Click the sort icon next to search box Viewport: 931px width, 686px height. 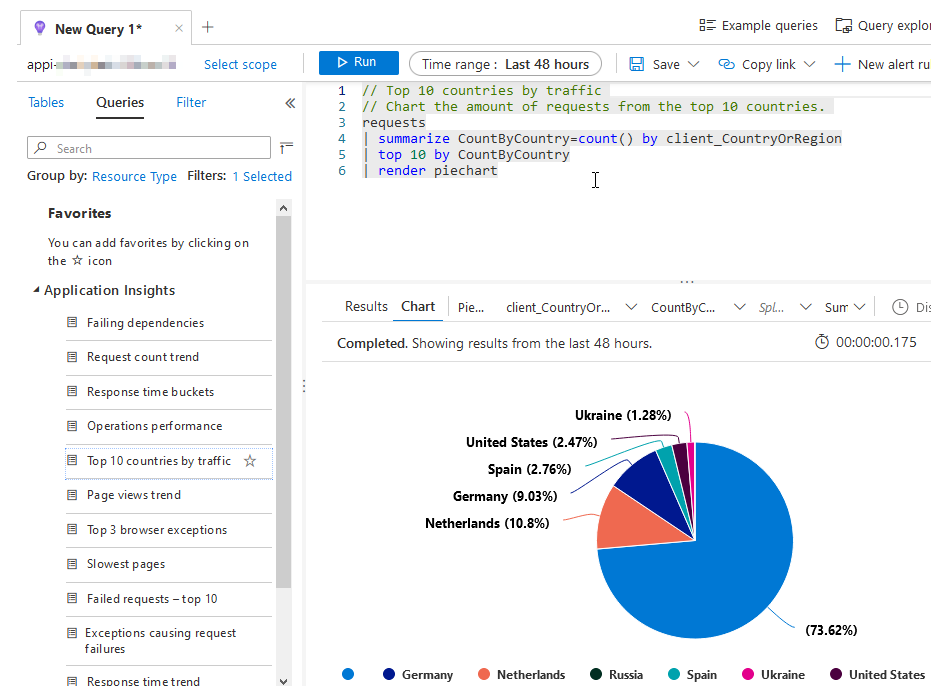pyautogui.click(x=287, y=148)
